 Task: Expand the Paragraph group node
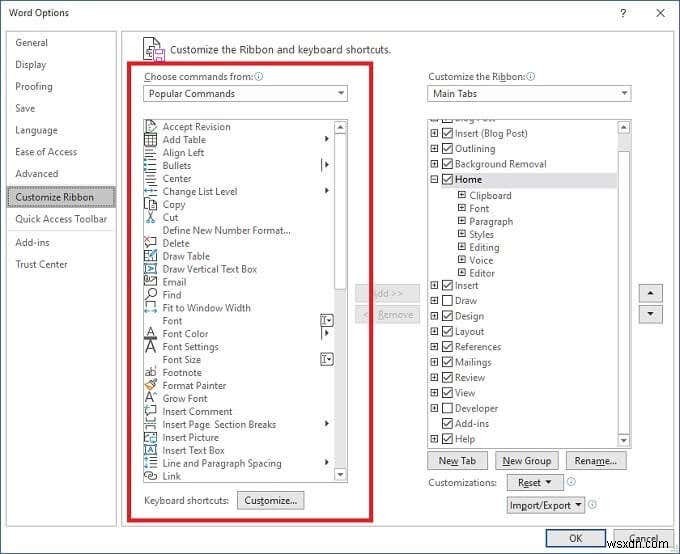pyautogui.click(x=462, y=221)
